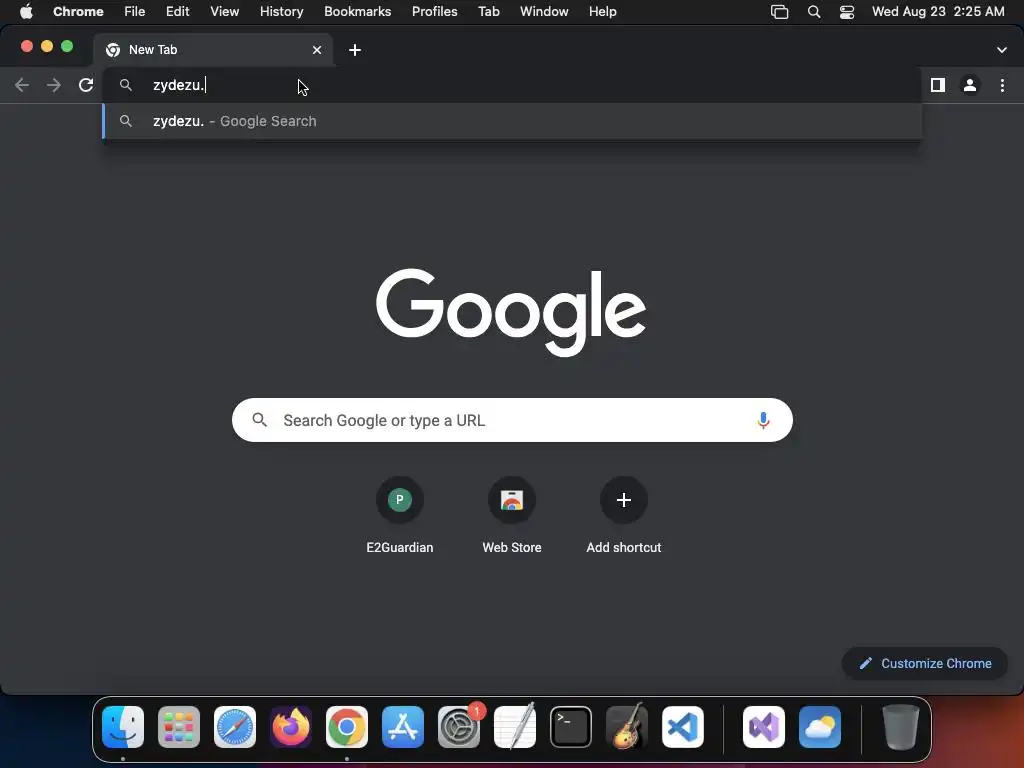The image size is (1024, 768).
Task: Click the magnifier in Google search box
Action: pyautogui.click(x=259, y=420)
